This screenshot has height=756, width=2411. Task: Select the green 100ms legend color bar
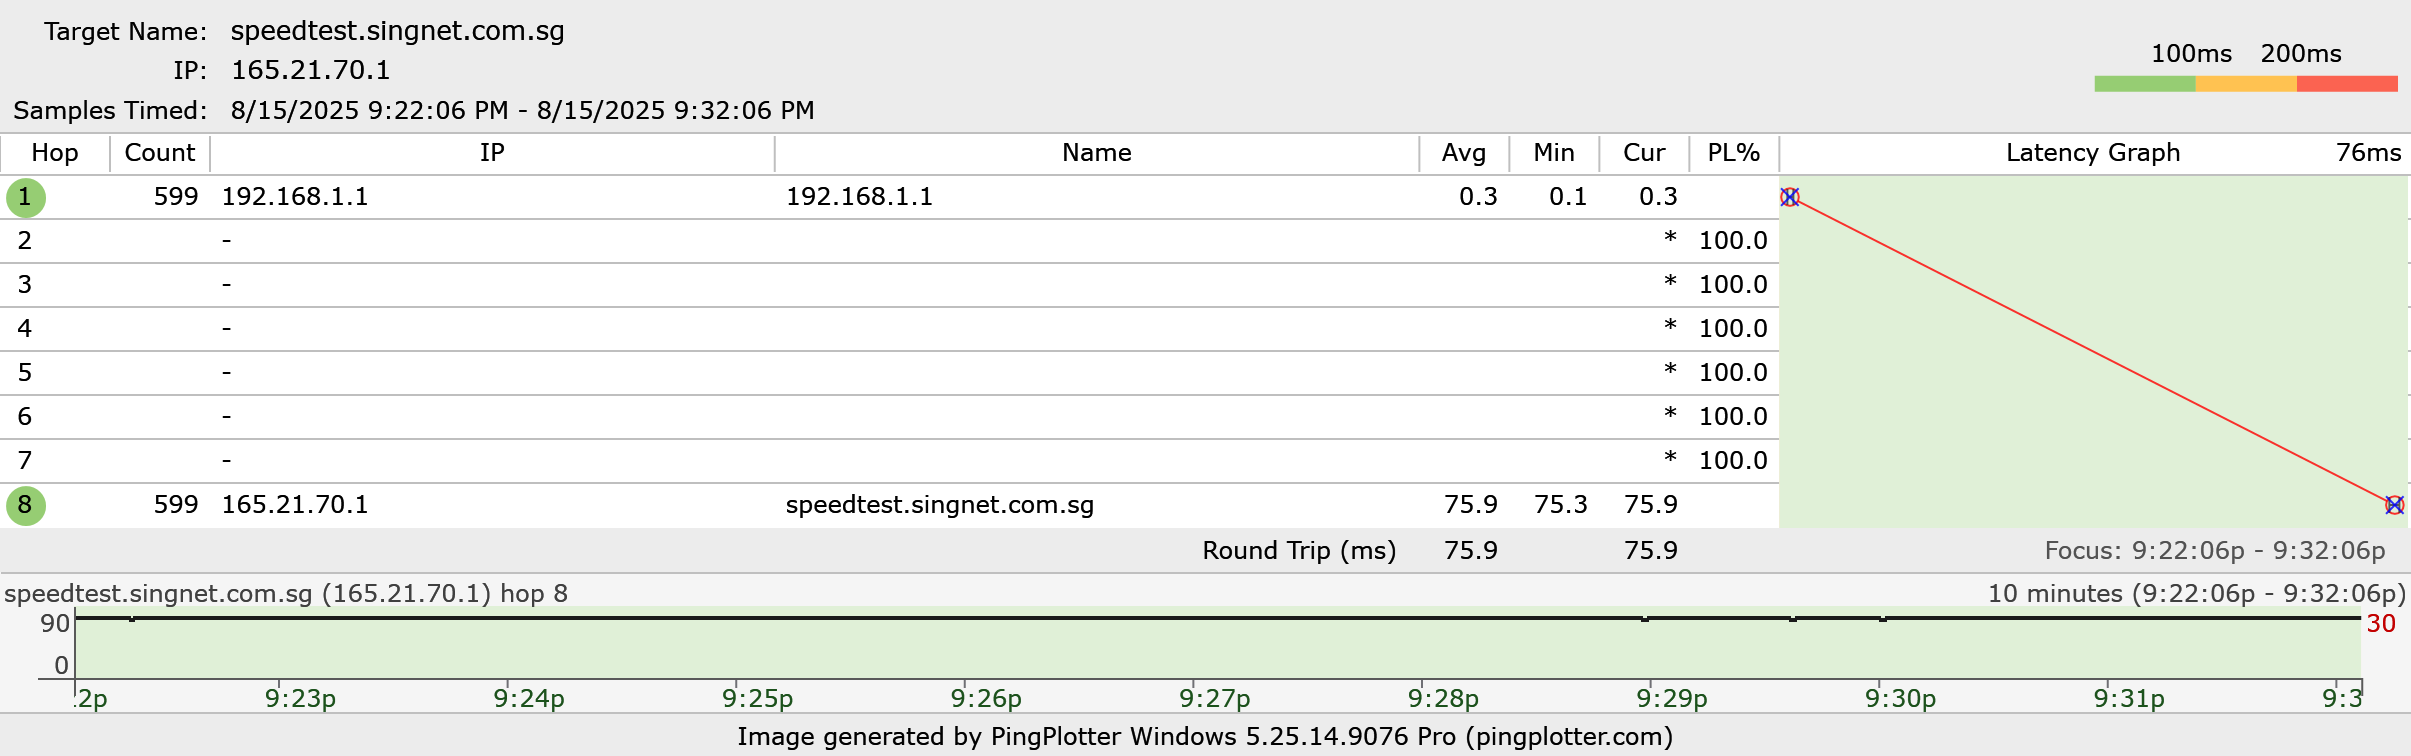(2144, 84)
